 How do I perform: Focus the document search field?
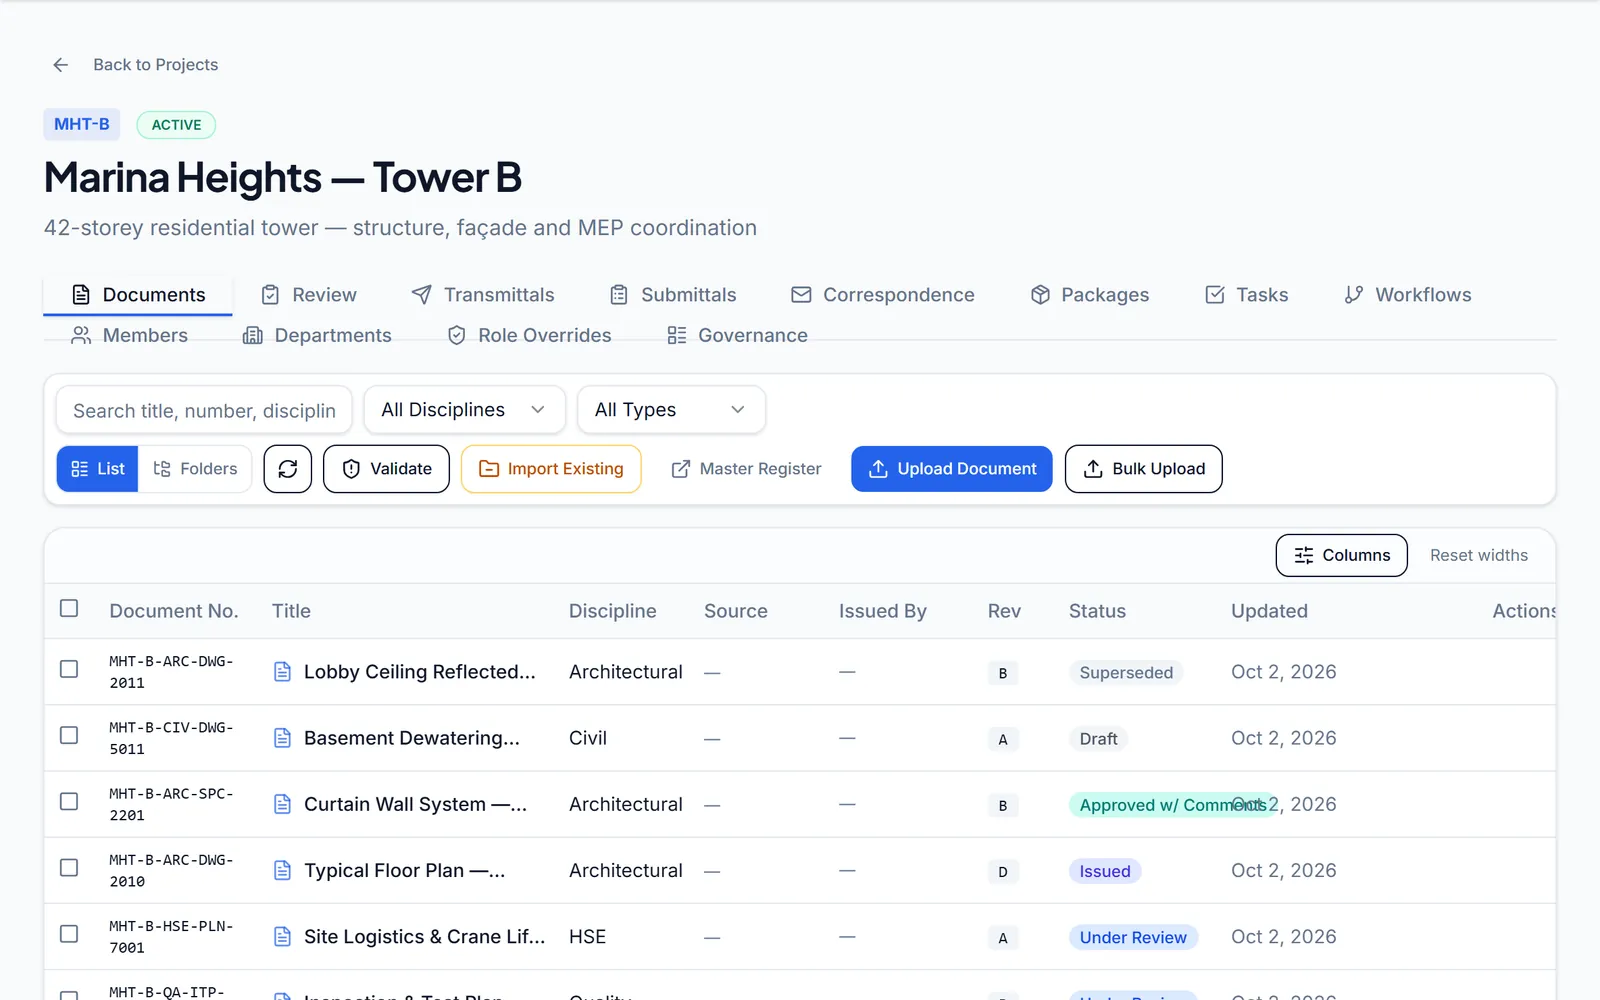tap(204, 411)
